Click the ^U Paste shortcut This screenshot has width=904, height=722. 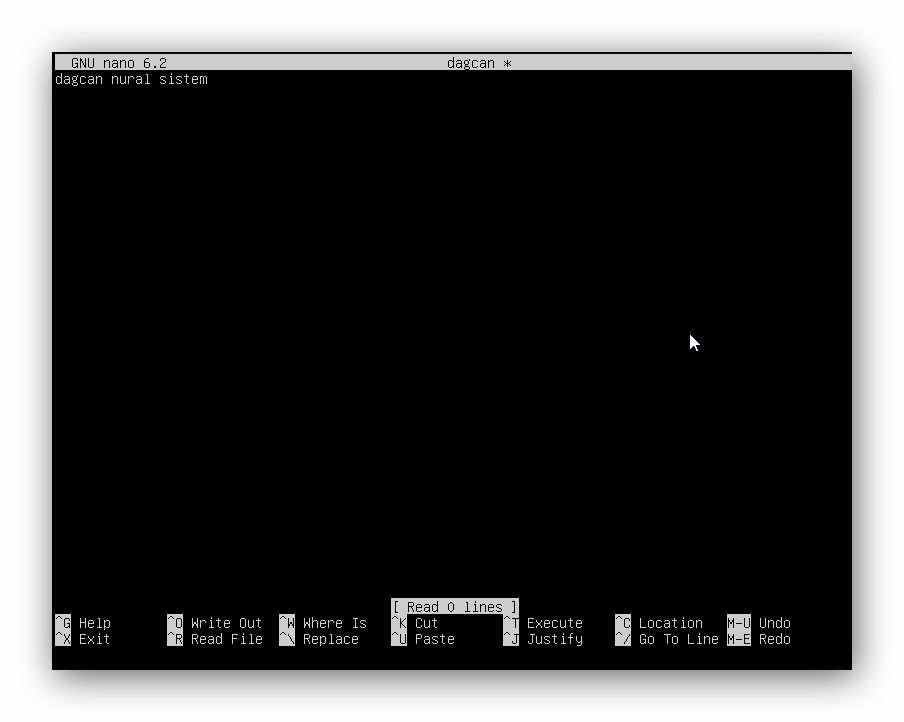(423, 639)
